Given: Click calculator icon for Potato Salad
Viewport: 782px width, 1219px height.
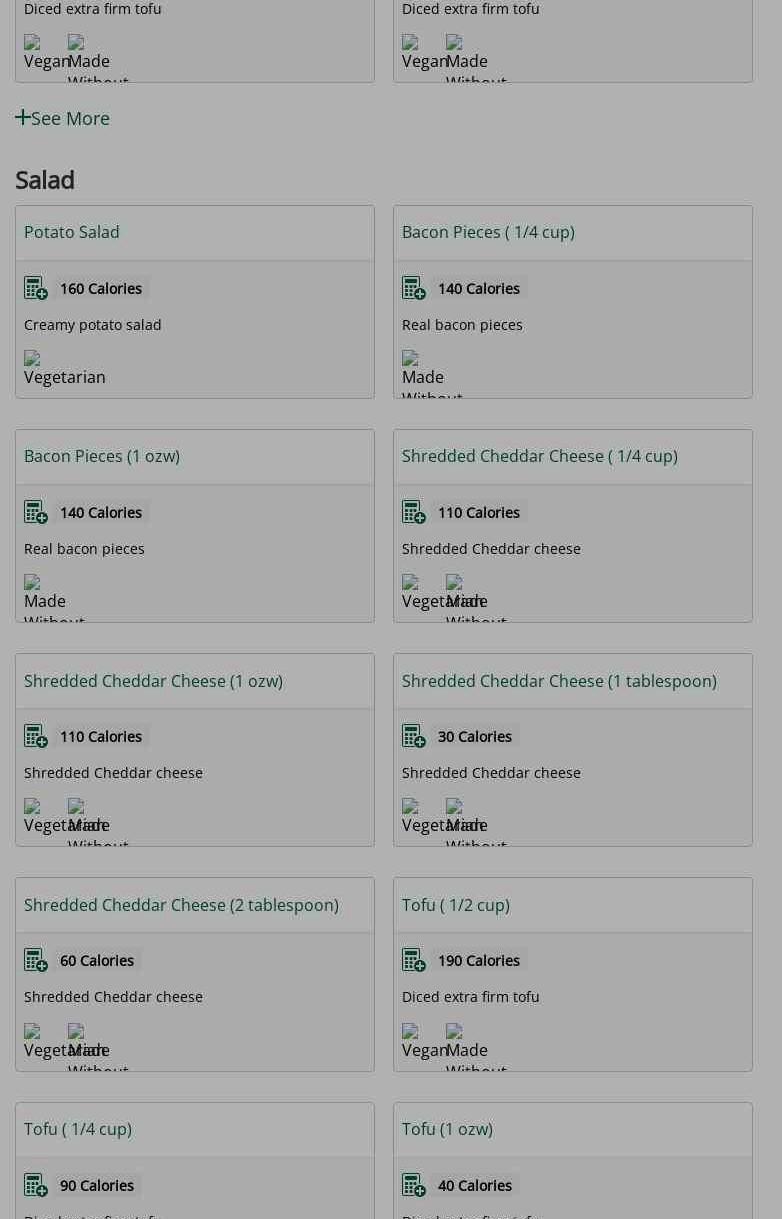Looking at the screenshot, I should tap(36, 288).
